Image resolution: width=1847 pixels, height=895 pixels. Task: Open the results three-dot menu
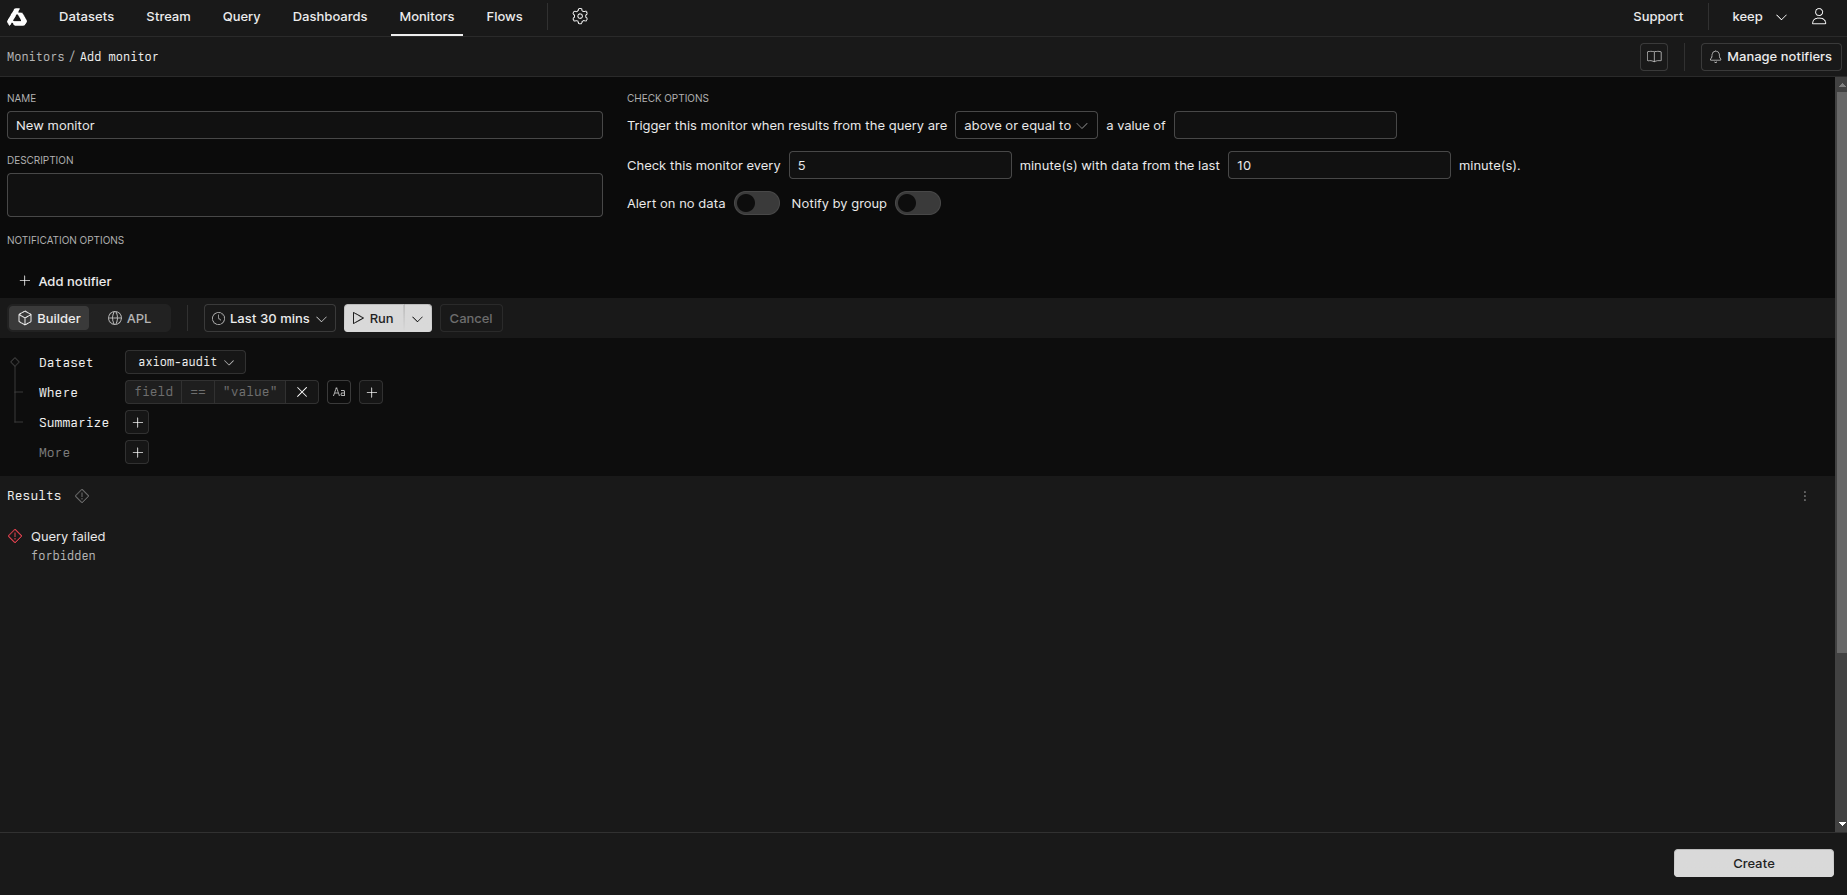click(1805, 496)
